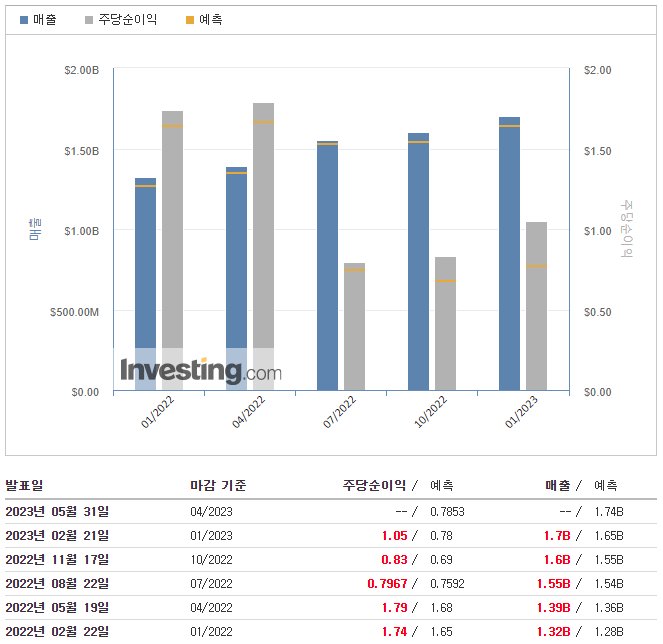Image resolution: width=663 pixels, height=644 pixels.
Task: Select the 2023년 02월 21일 date cell
Action: point(57,536)
